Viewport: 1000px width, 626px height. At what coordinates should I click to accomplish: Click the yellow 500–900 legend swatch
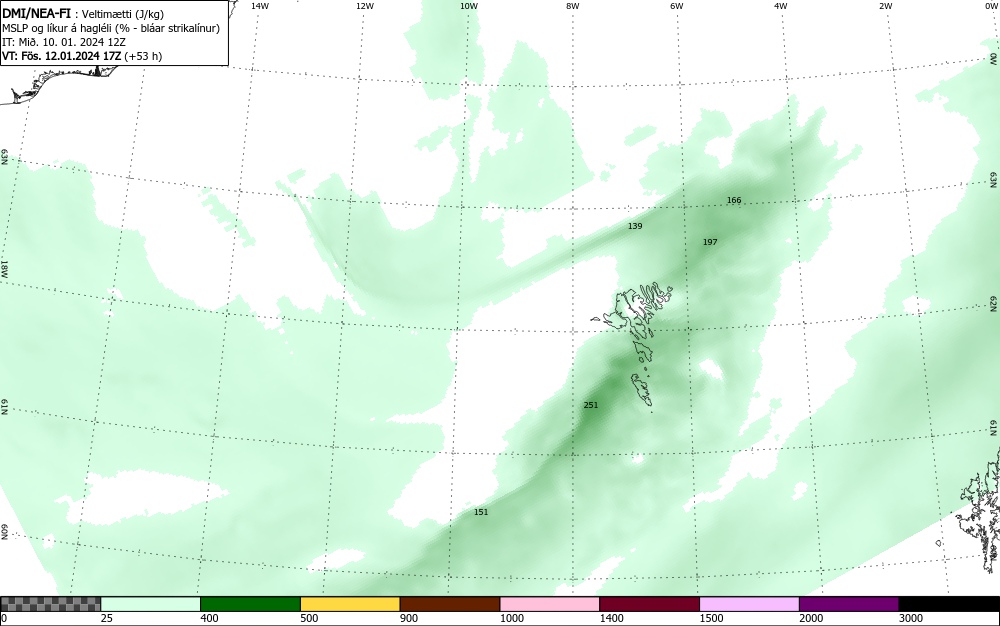[350, 604]
